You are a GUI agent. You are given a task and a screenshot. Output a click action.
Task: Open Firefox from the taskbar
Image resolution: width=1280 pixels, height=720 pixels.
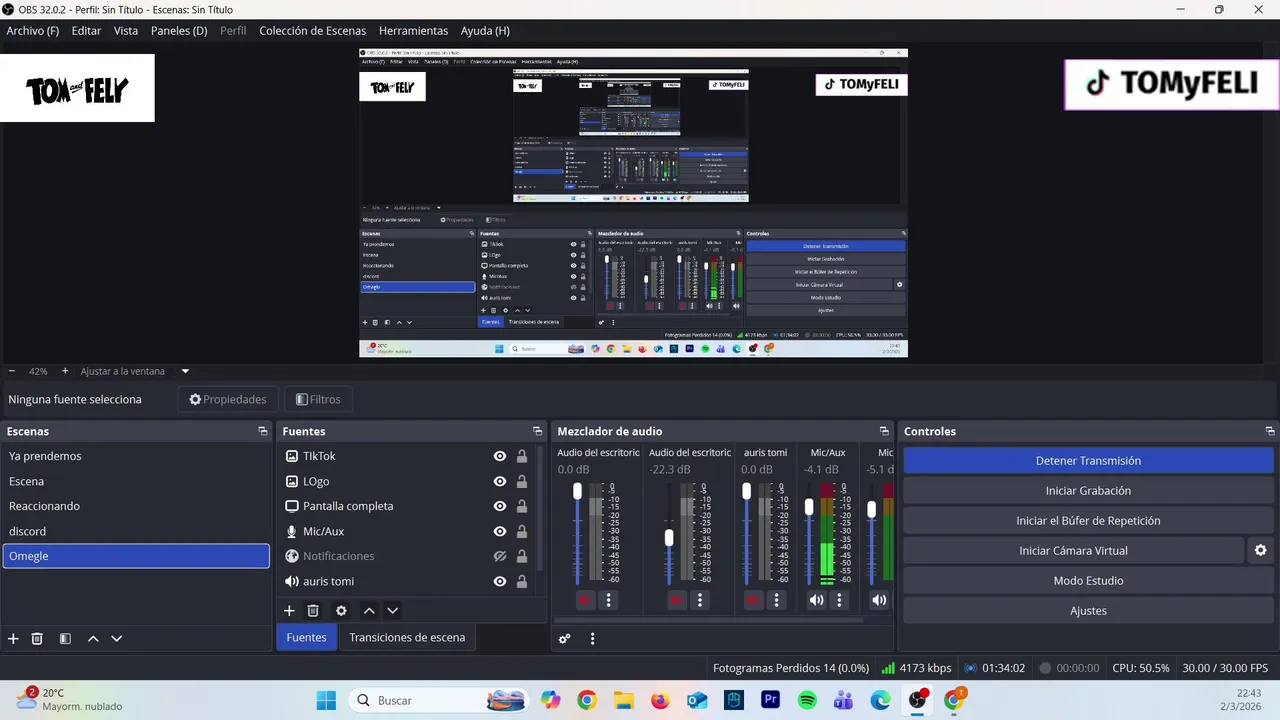click(660, 700)
